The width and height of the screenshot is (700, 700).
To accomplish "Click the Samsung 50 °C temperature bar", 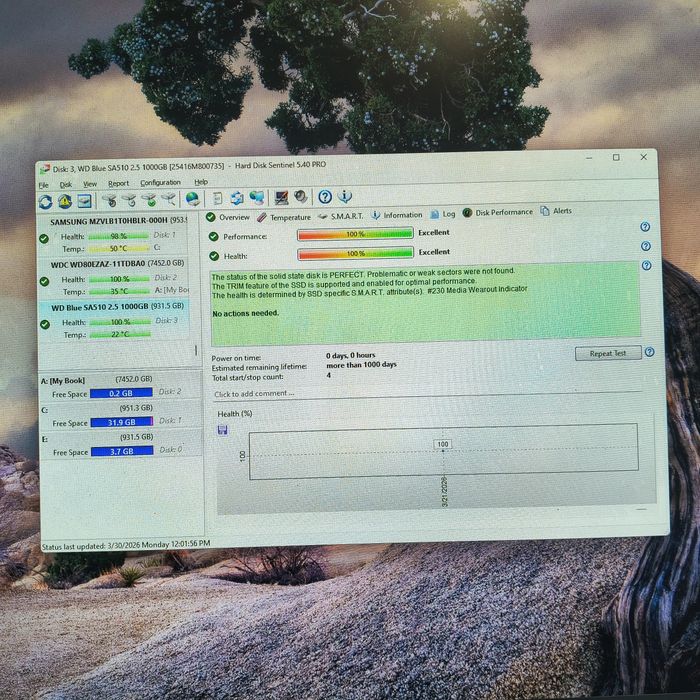I will 119,248.
